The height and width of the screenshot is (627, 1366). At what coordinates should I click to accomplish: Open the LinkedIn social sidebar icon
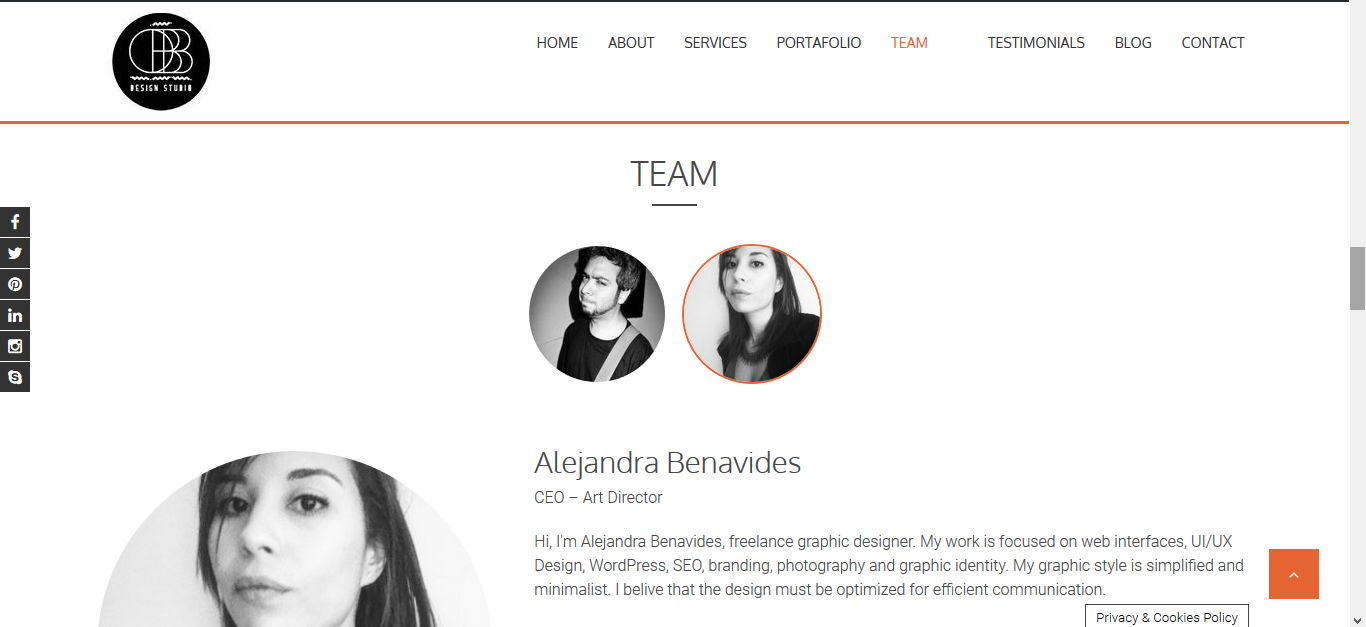click(15, 315)
